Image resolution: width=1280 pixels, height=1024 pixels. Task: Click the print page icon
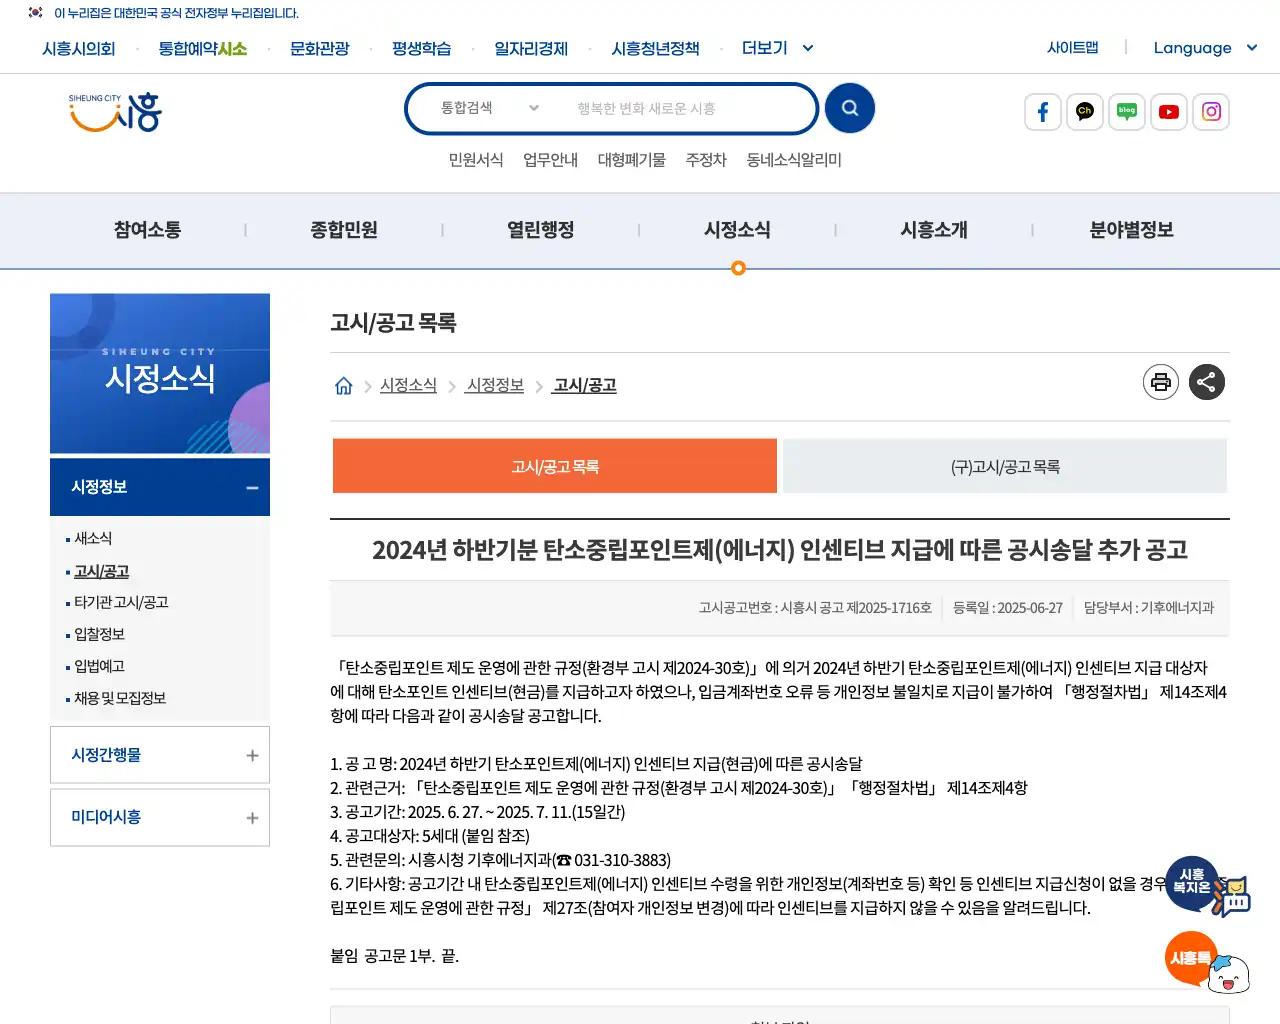click(1161, 382)
